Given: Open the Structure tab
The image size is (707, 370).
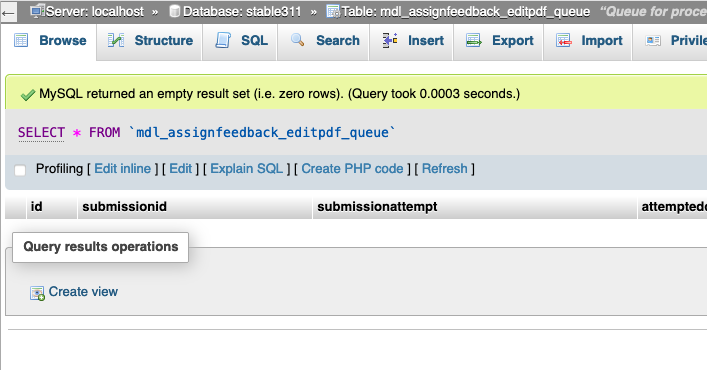Looking at the screenshot, I should point(150,41).
